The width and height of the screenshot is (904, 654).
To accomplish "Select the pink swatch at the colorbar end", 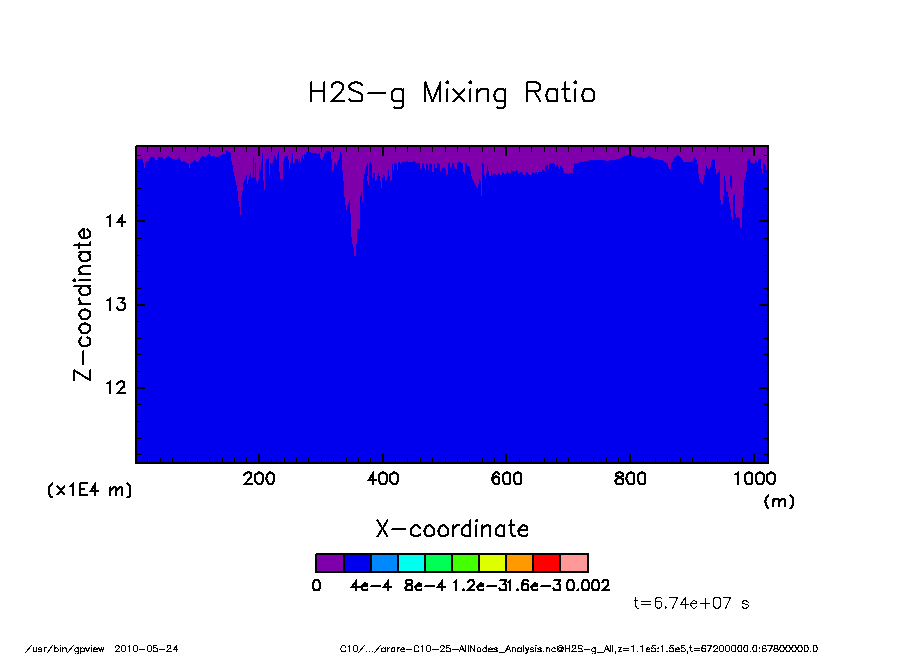I will (x=574, y=563).
